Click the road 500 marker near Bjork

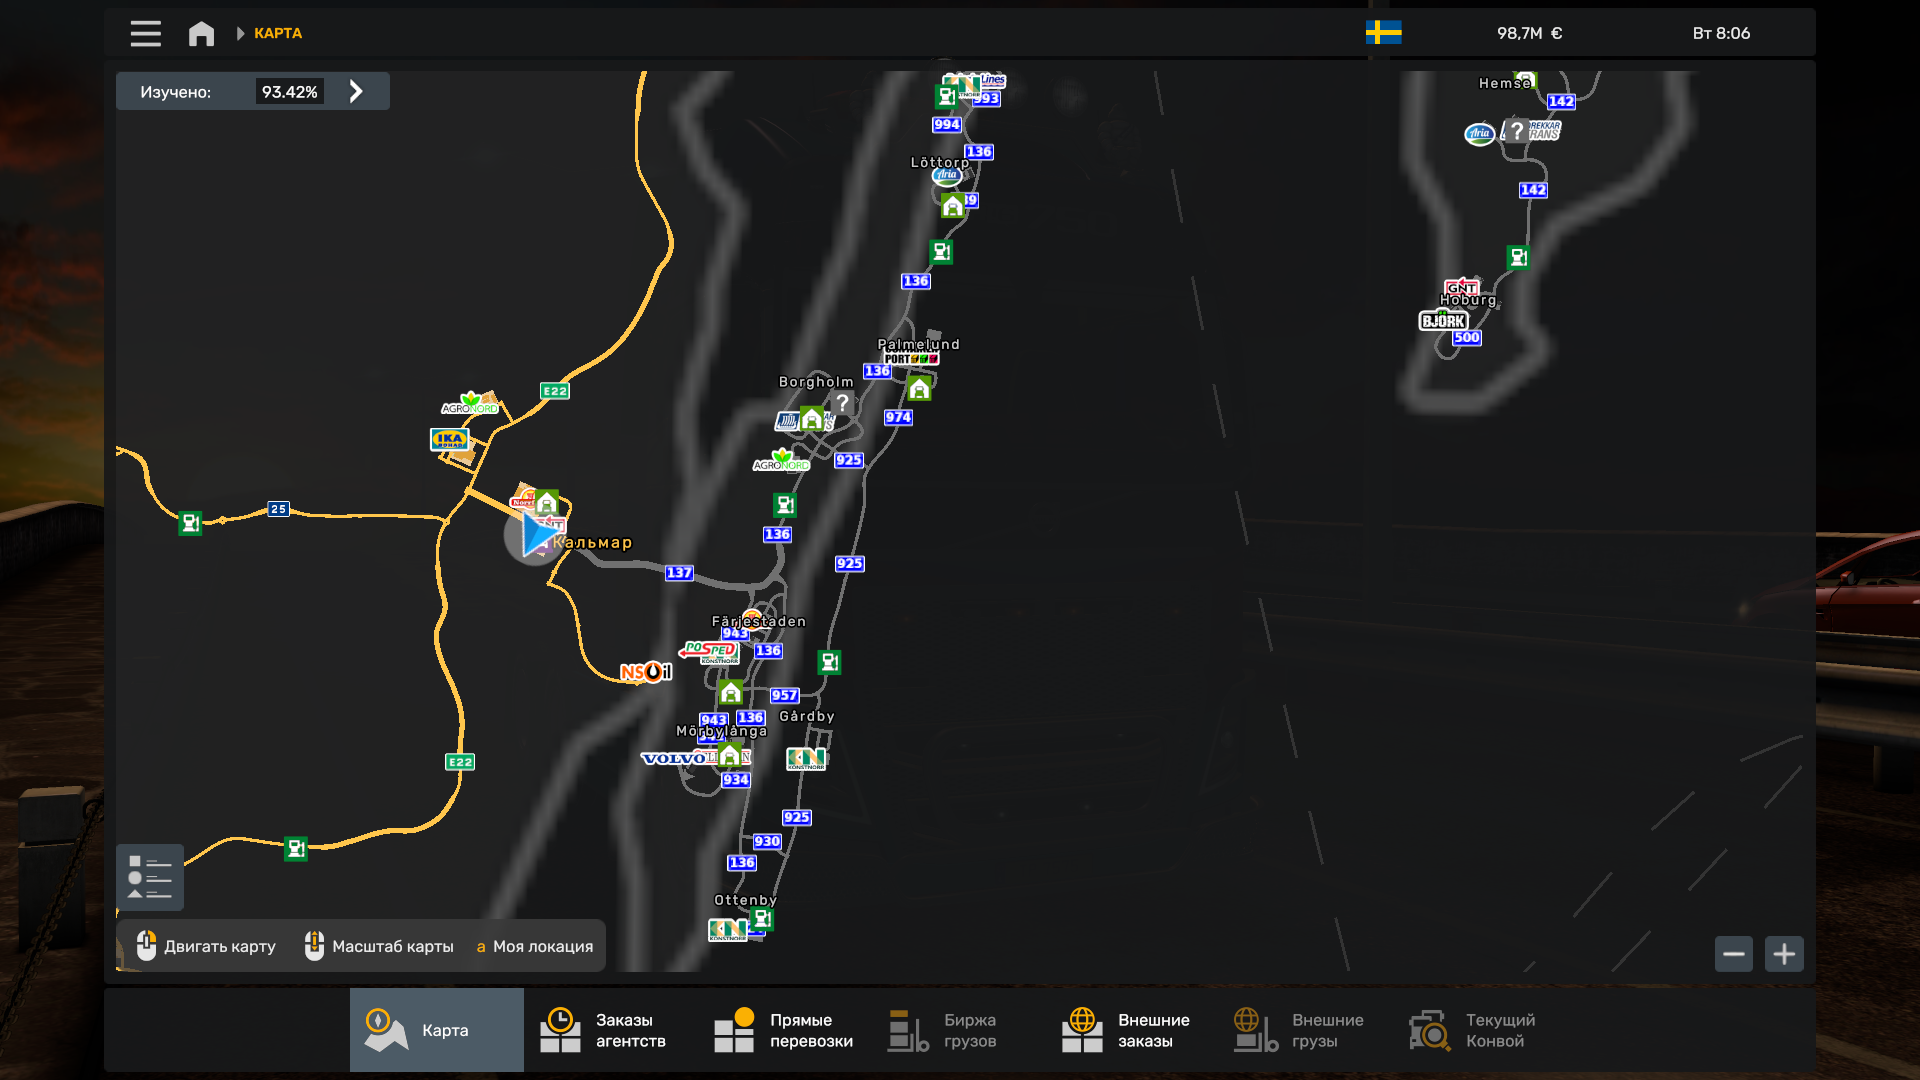coord(1467,338)
